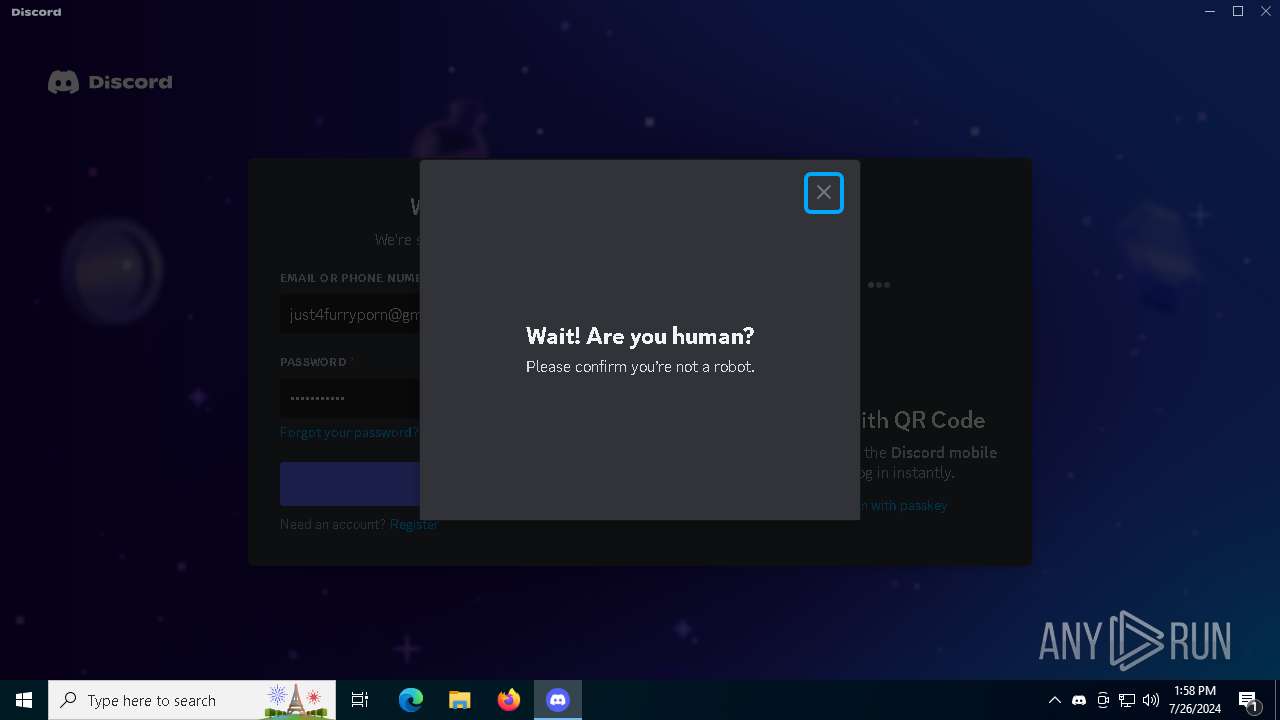Open the taskbar clock and date

point(1195,700)
